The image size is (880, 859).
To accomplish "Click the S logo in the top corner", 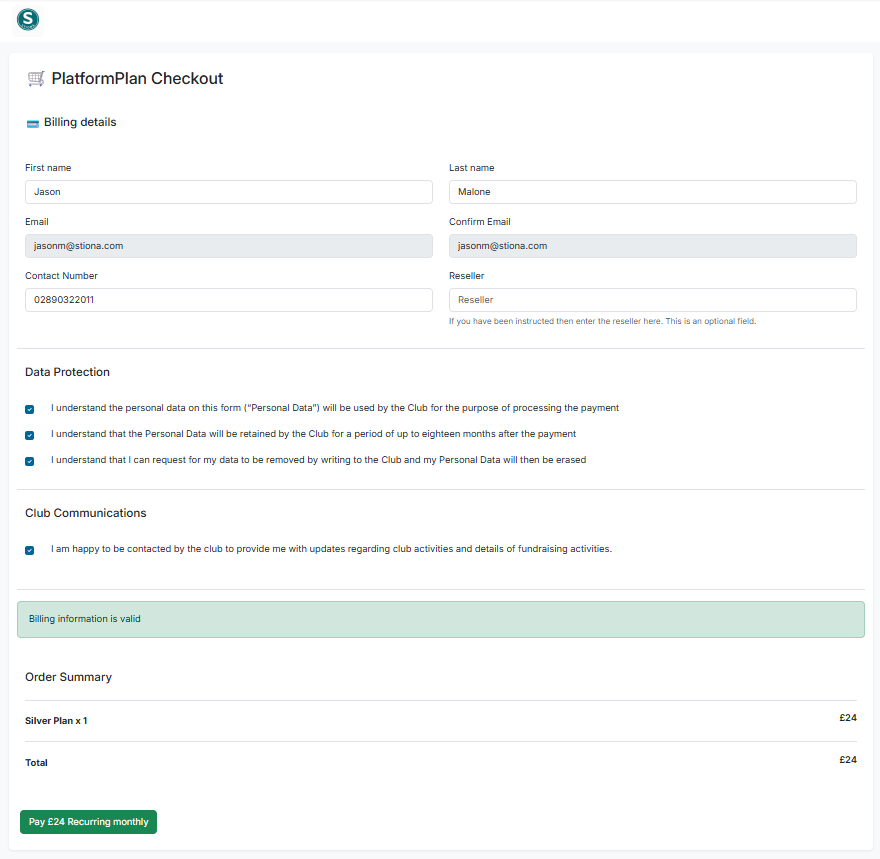I will coord(27,20).
